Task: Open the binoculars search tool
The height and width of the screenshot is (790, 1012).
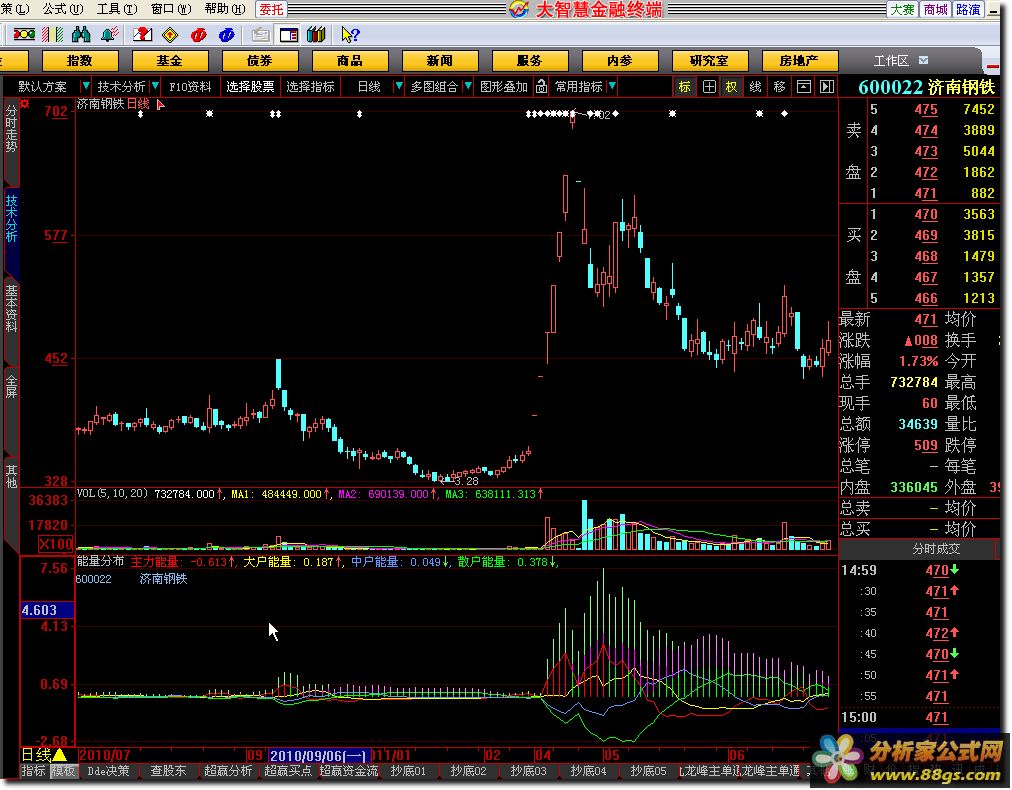Action: (x=81, y=34)
